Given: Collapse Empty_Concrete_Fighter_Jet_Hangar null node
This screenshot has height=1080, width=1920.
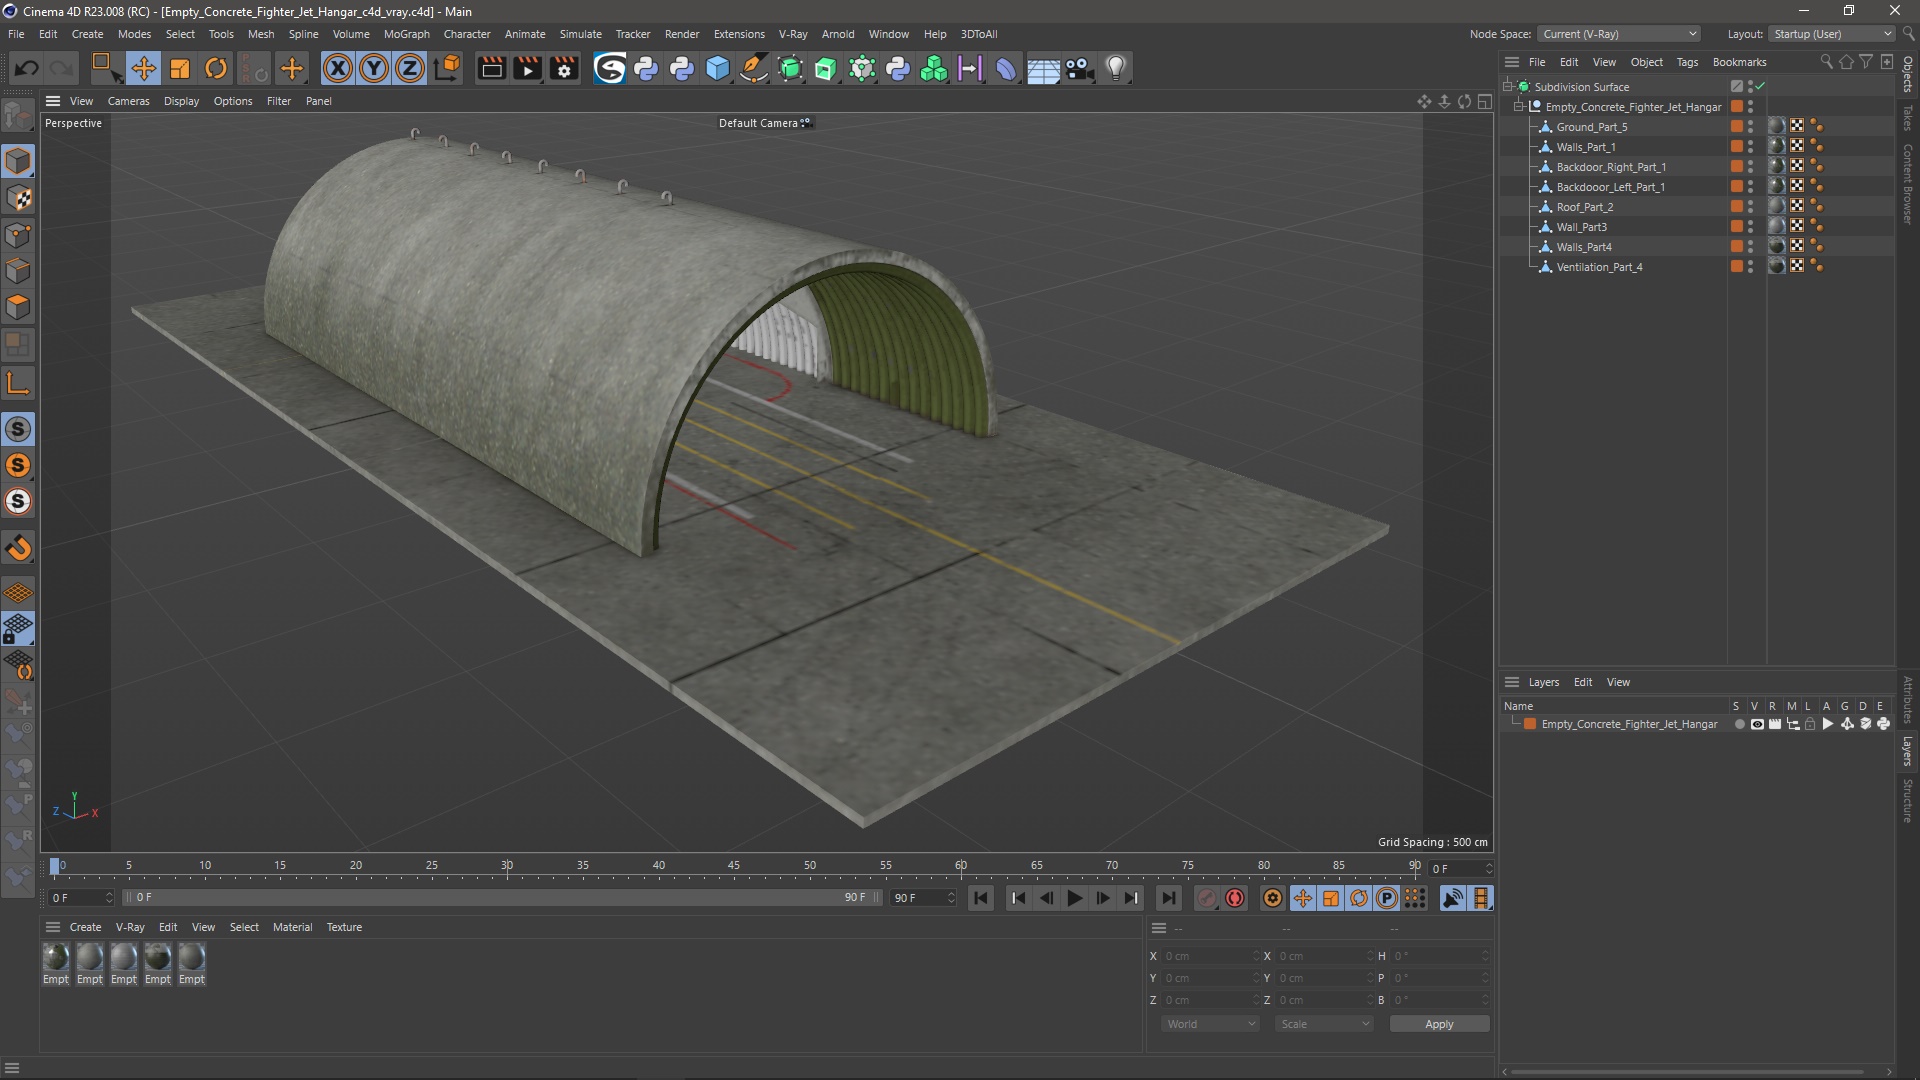Looking at the screenshot, I should click(1520, 107).
